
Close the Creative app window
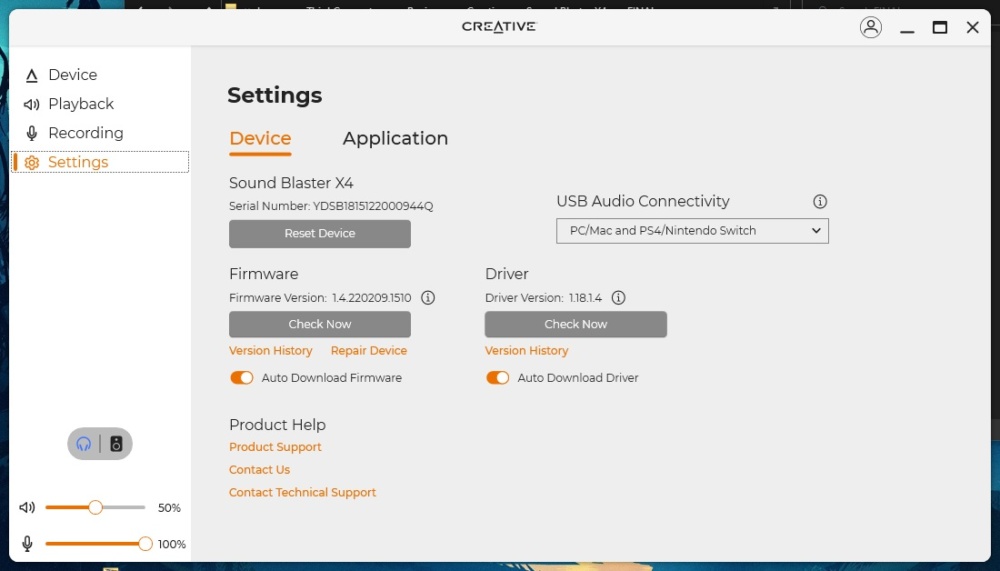click(x=972, y=27)
